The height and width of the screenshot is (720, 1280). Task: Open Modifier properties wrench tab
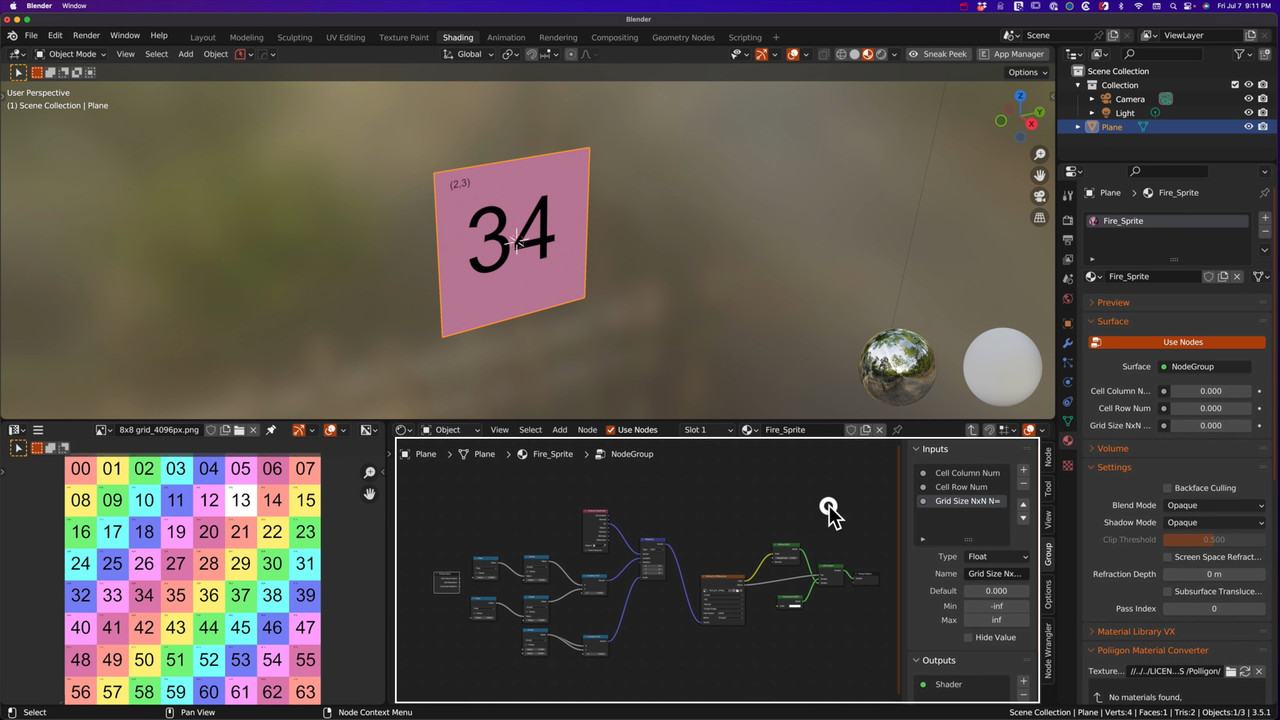(1068, 343)
